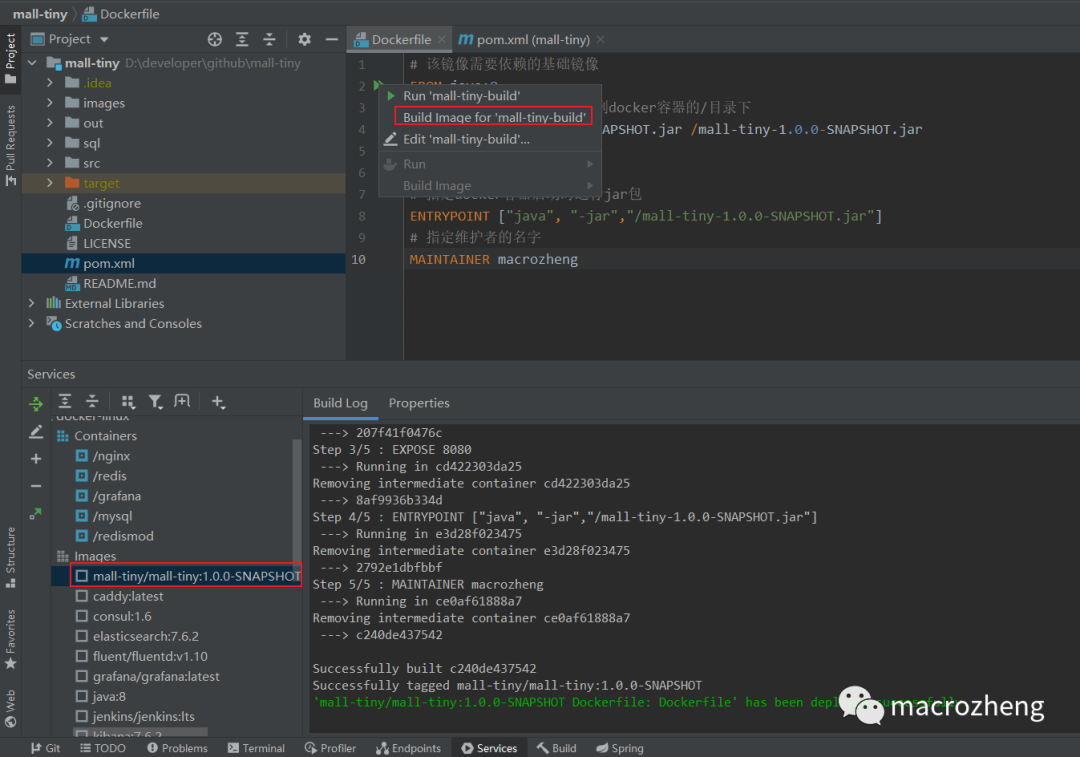Open Project panel settings gear

coord(304,39)
